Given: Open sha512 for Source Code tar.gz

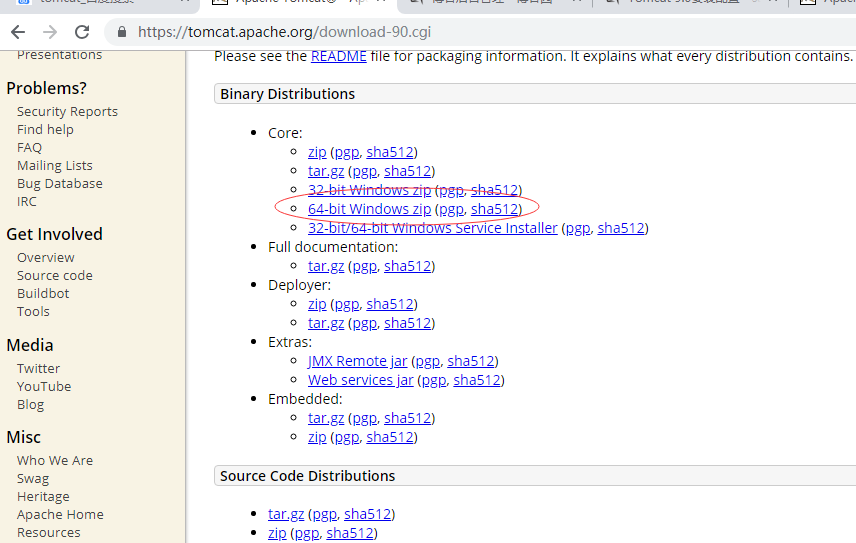Looking at the screenshot, I should click(x=367, y=514).
